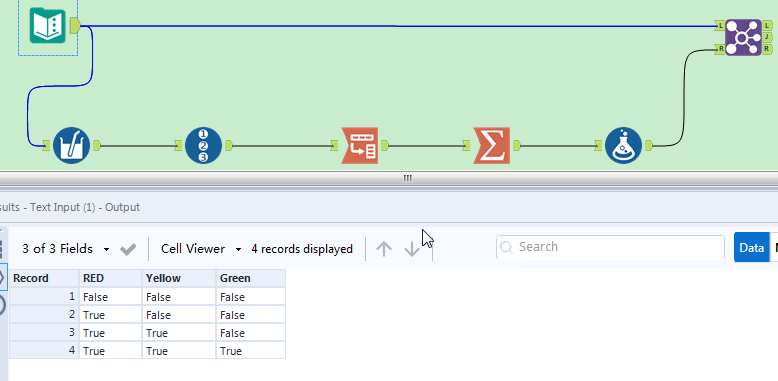
Task: Select the Formula flask tool icon
Action: coord(624,146)
